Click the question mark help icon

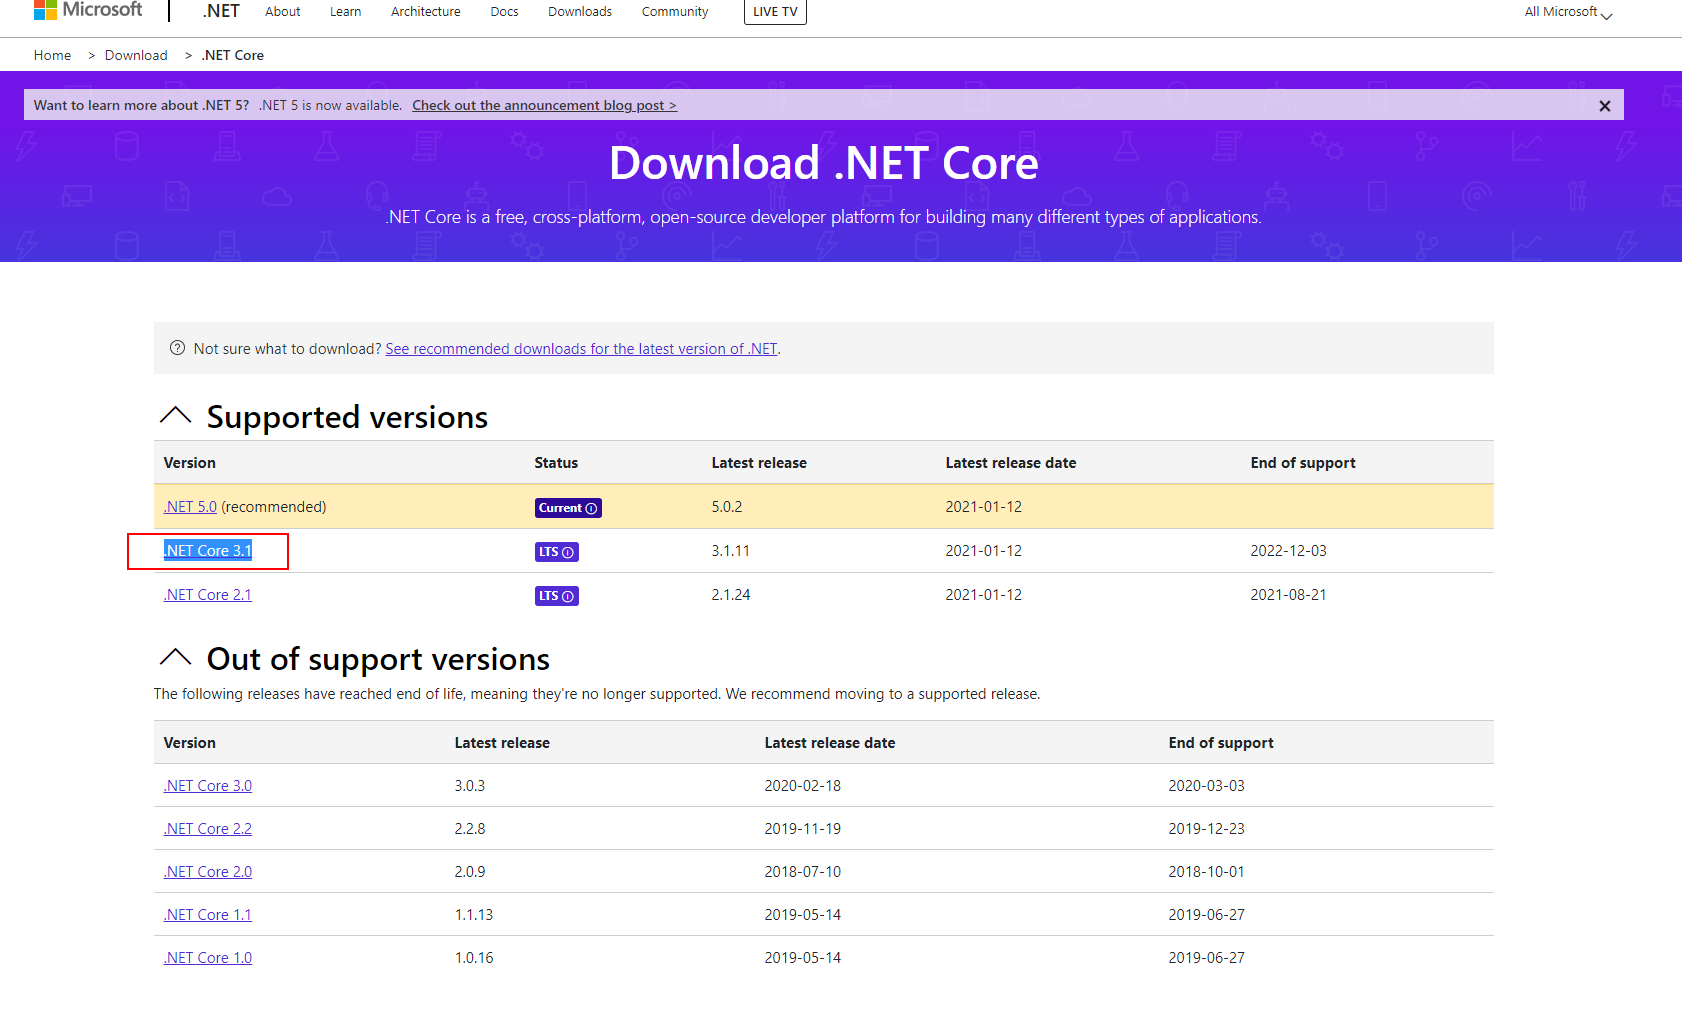tap(177, 348)
